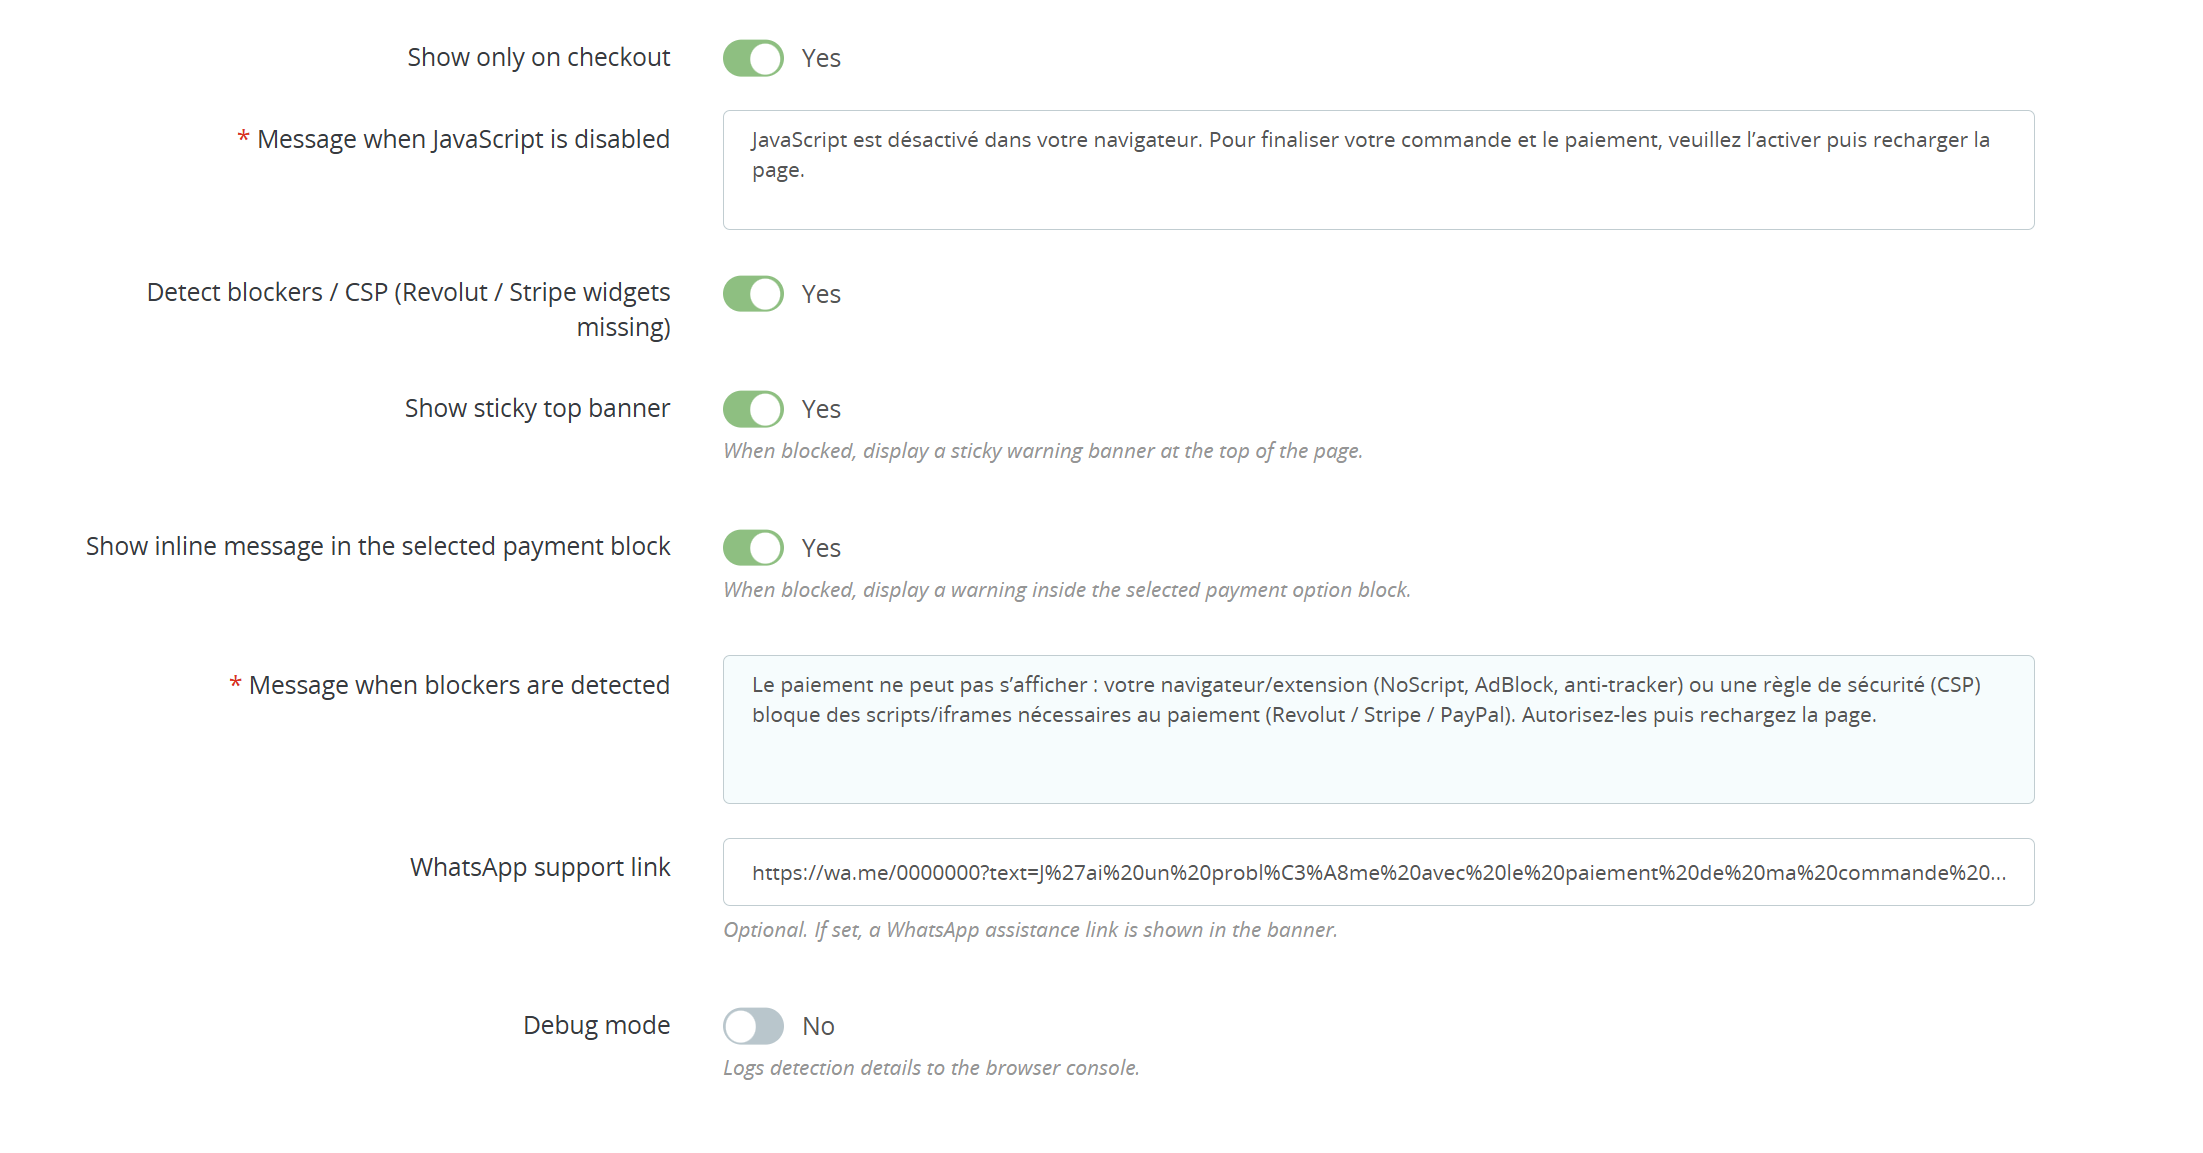Toggle the Show only on checkout switch
The width and height of the screenshot is (2203, 1153).
[x=753, y=58]
